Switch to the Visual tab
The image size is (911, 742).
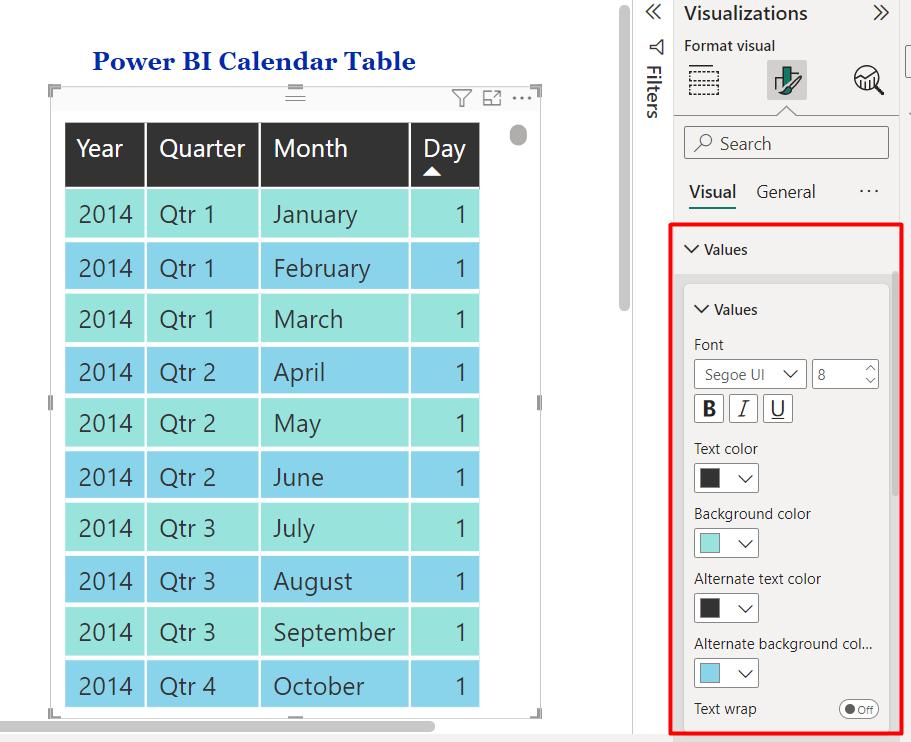[x=712, y=192]
